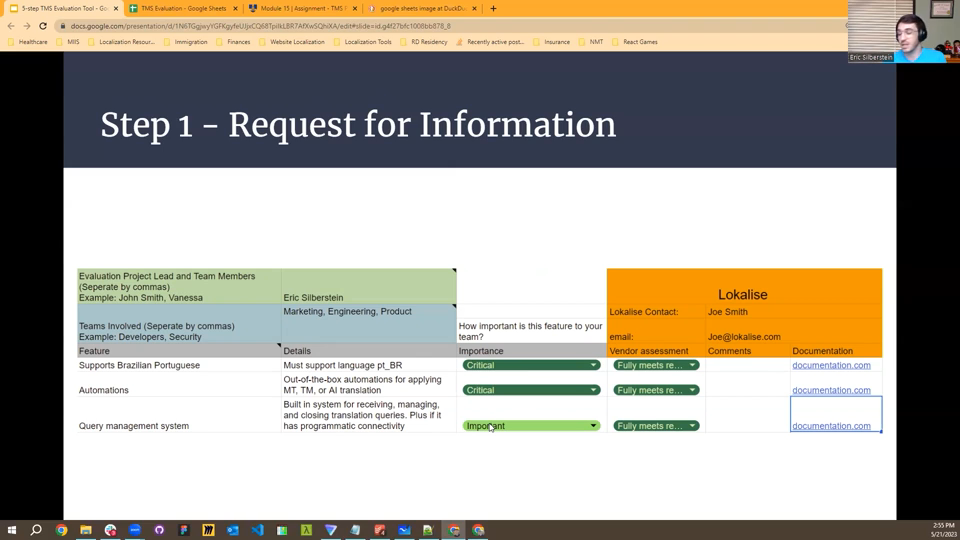Image resolution: width=960 pixels, height=540 pixels.
Task: Select the Marketing, Engineering, Product cell
Action: coord(369,324)
